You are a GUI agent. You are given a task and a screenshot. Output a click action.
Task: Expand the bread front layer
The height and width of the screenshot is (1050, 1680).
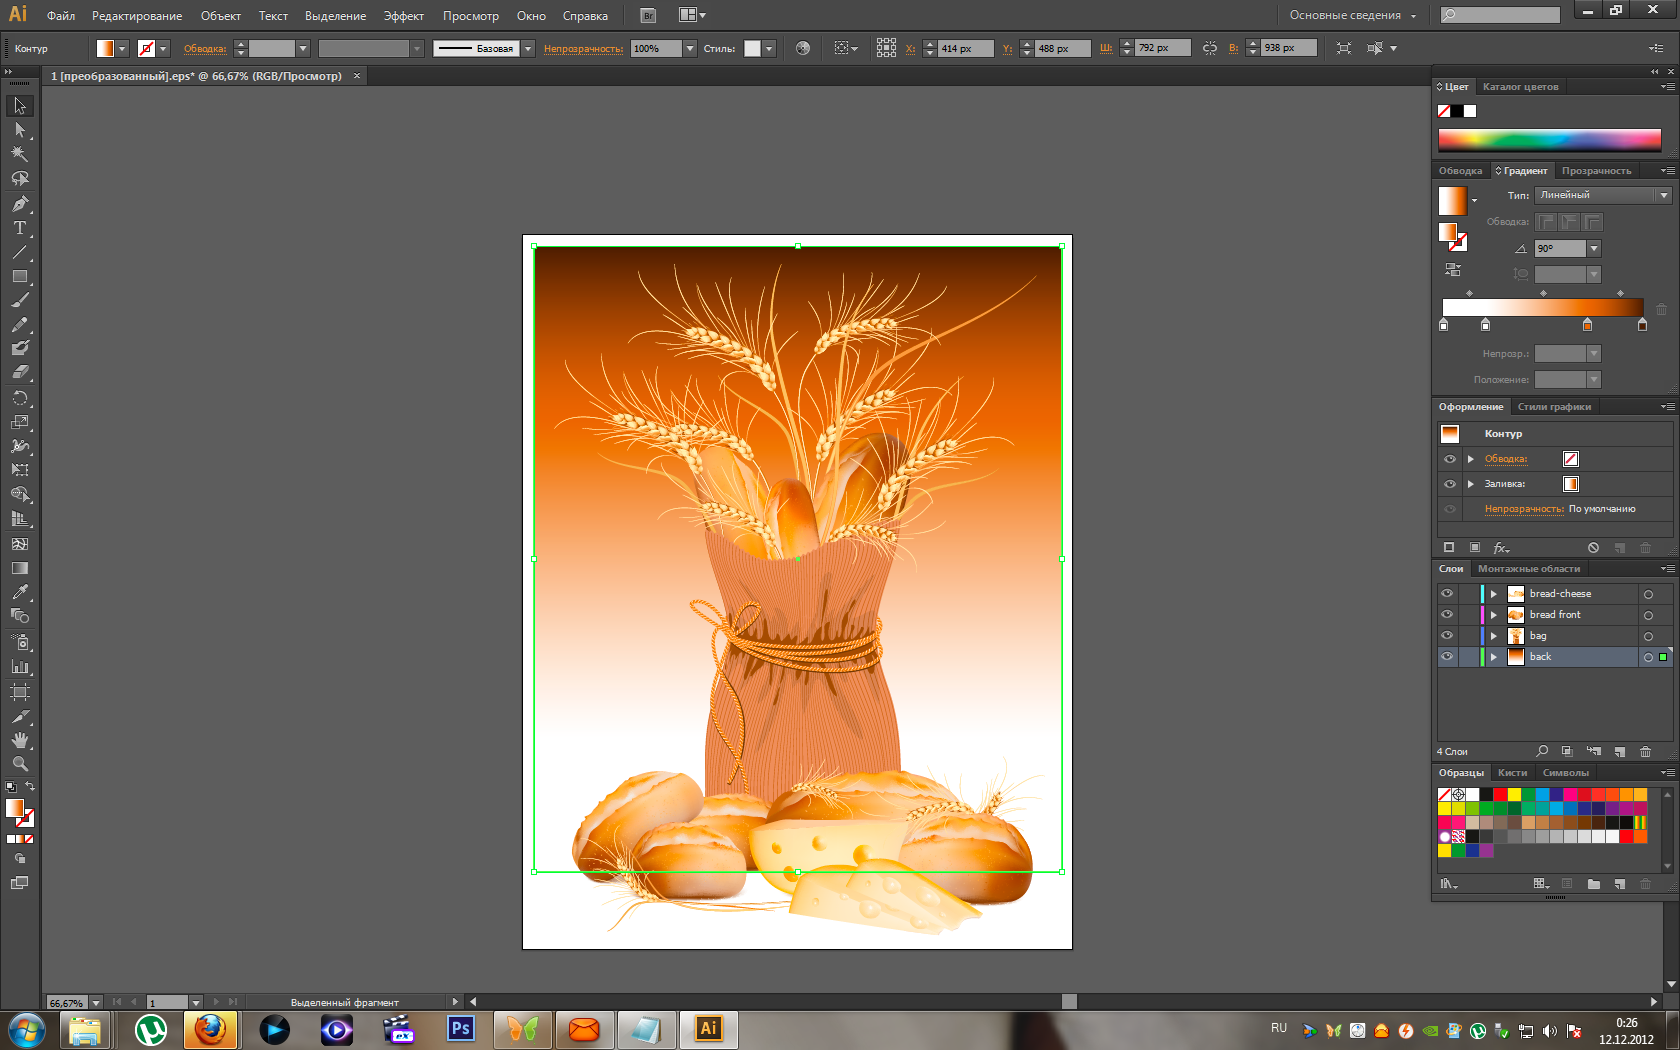(1494, 615)
